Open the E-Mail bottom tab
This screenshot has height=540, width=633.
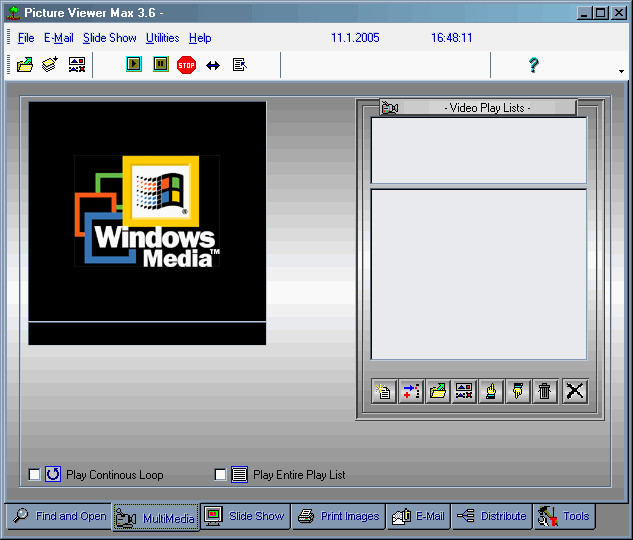point(418,516)
